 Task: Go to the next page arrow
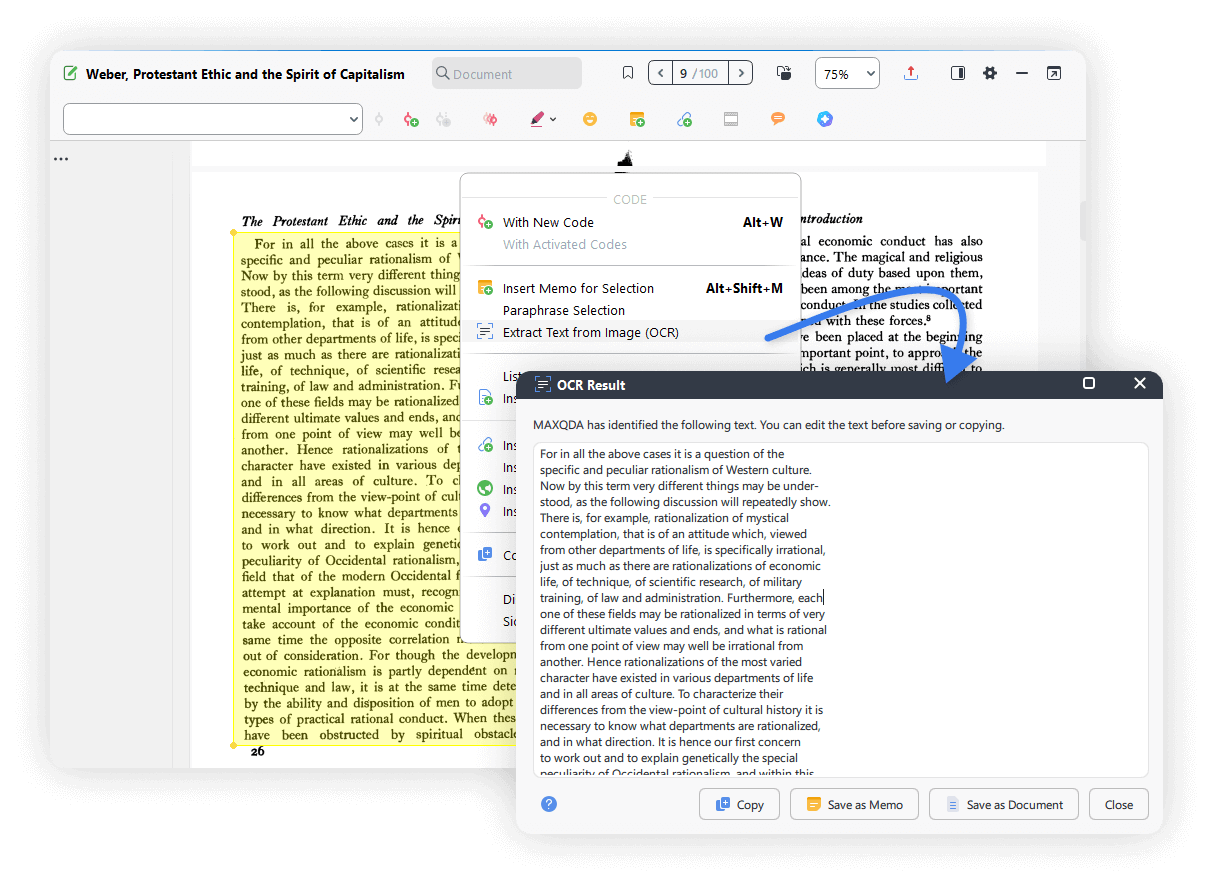pos(740,73)
